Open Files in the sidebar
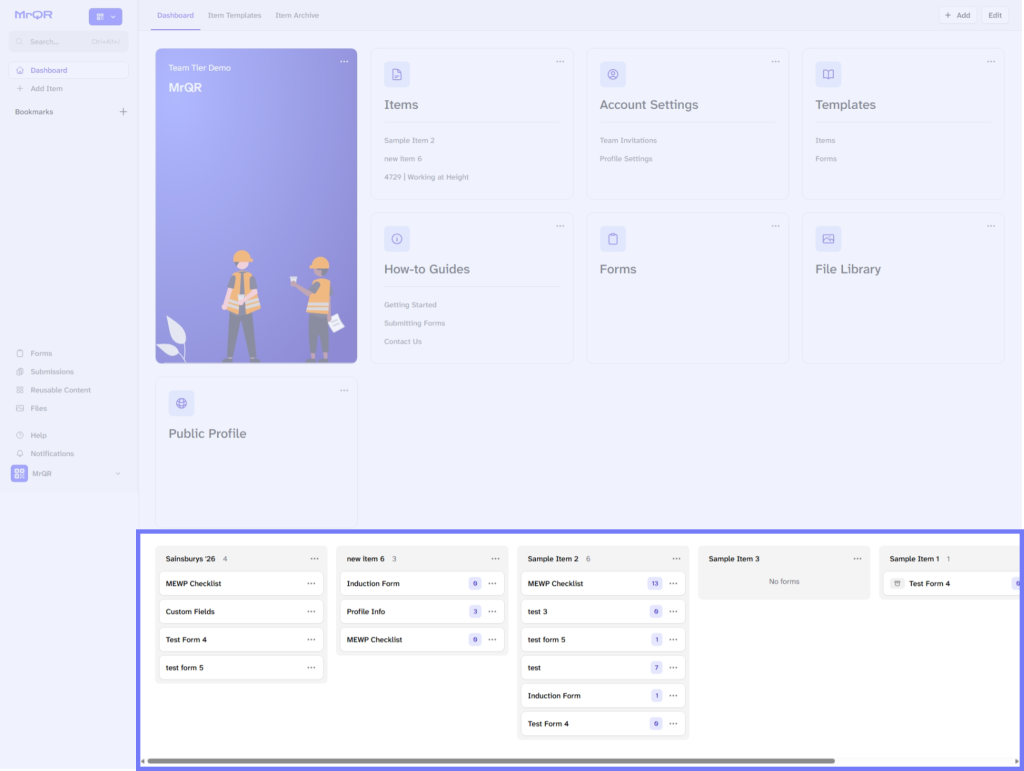 tap(39, 408)
